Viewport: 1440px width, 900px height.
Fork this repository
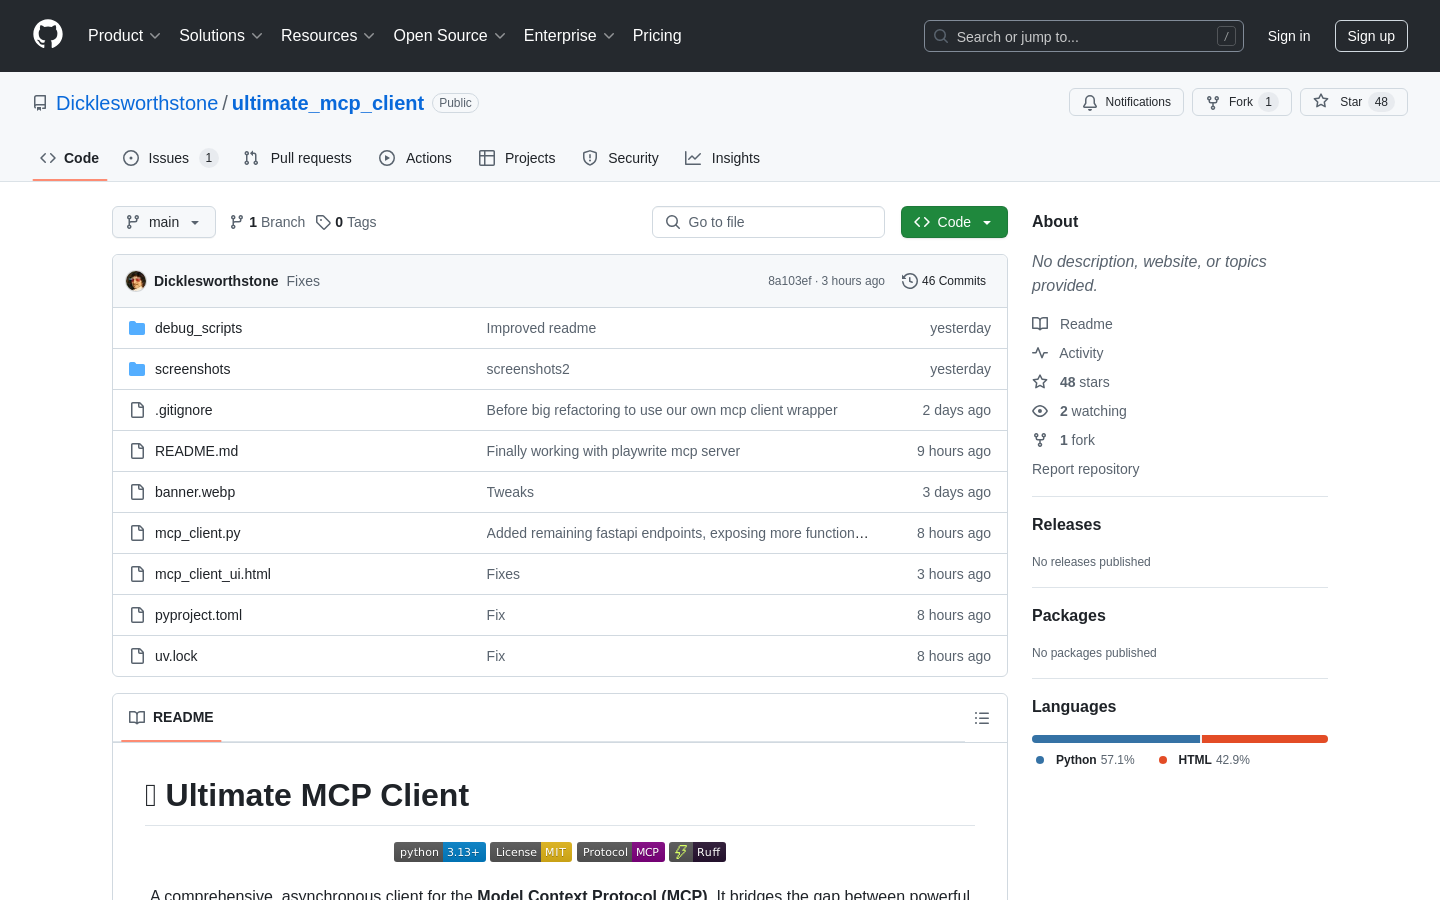tap(1241, 102)
